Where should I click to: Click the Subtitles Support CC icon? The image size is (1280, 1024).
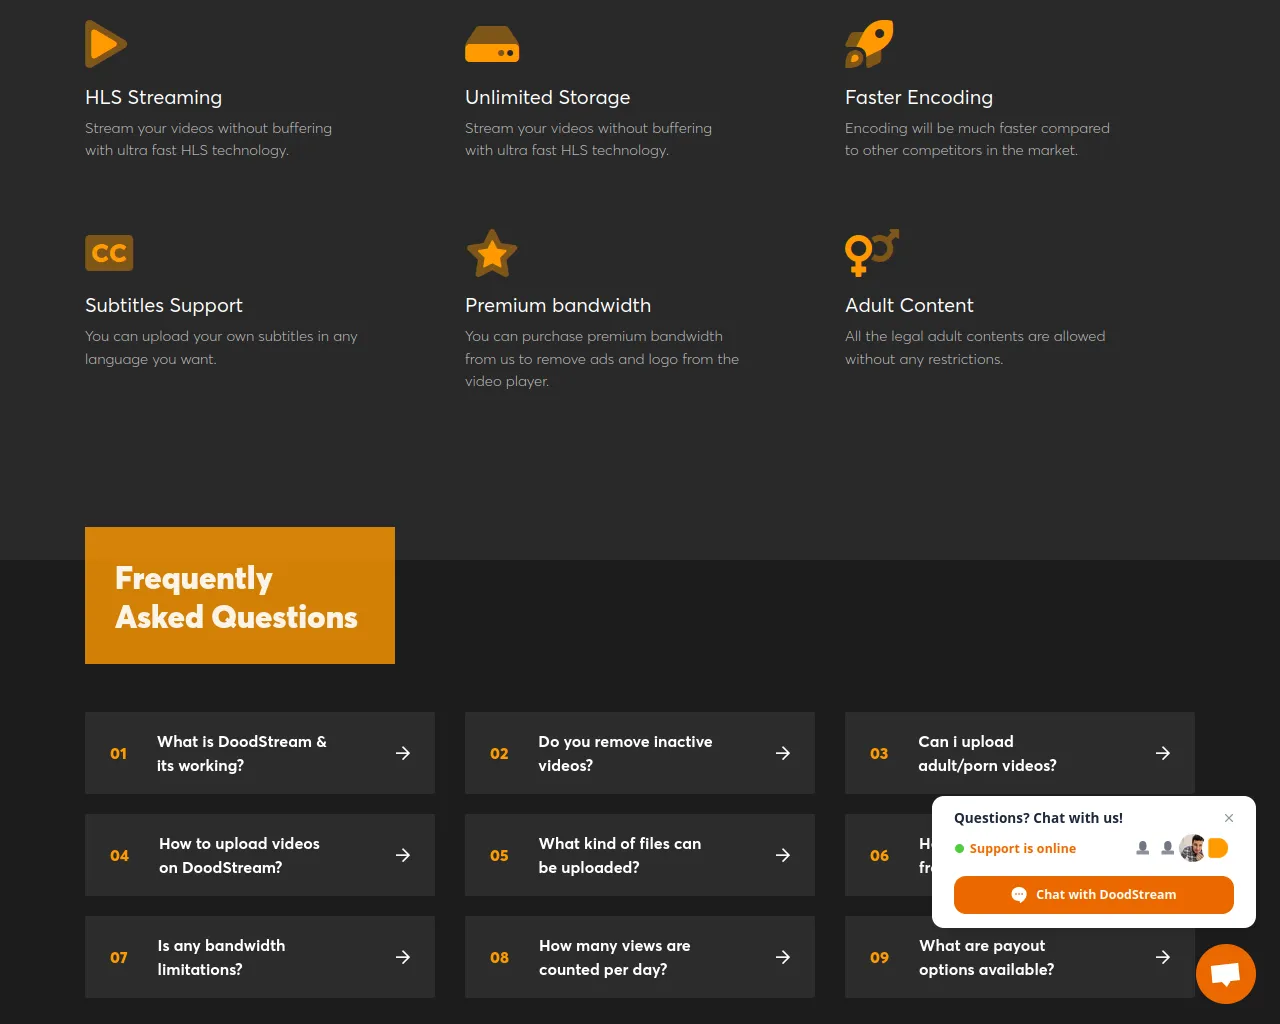(109, 253)
